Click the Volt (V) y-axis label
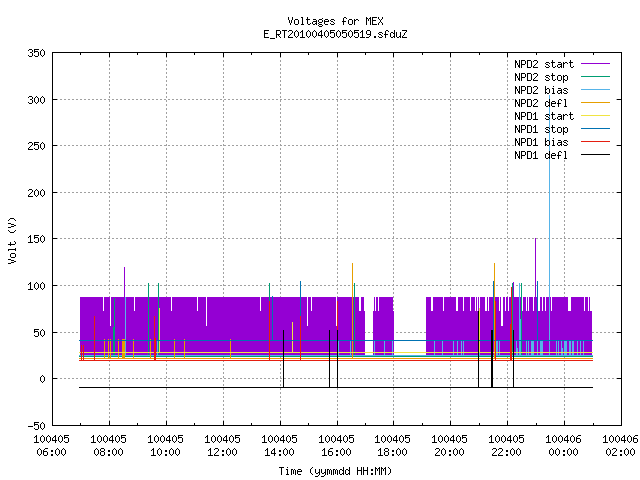640x480 pixels. coord(12,240)
